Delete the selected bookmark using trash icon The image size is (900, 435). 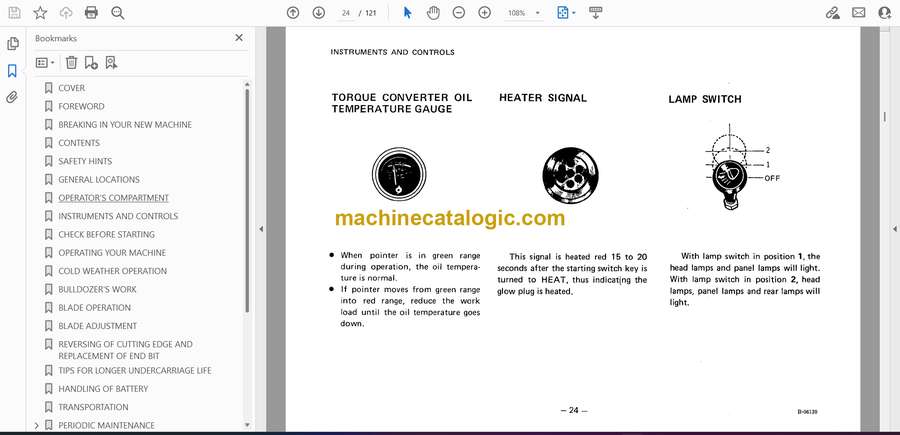(71, 62)
